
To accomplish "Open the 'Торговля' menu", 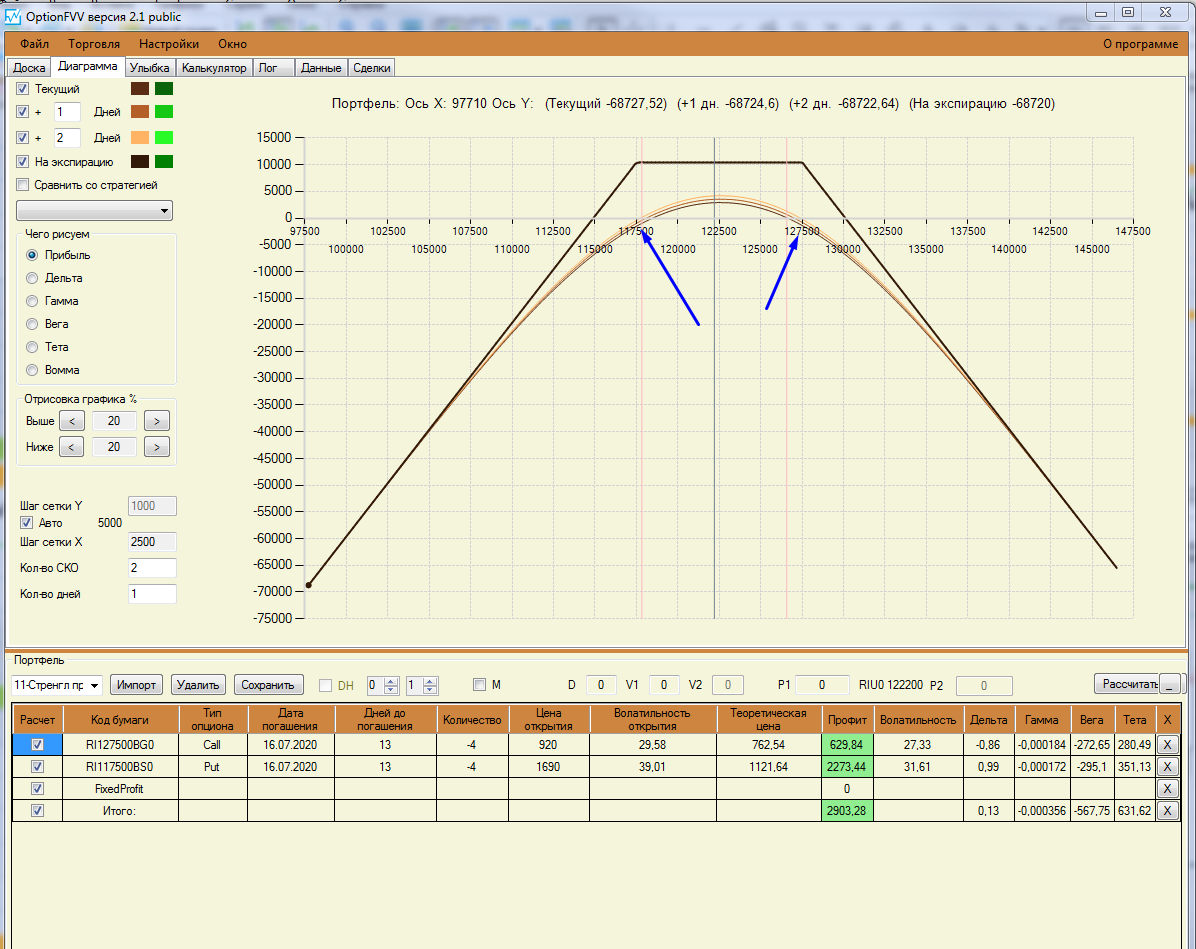I will tap(94, 44).
